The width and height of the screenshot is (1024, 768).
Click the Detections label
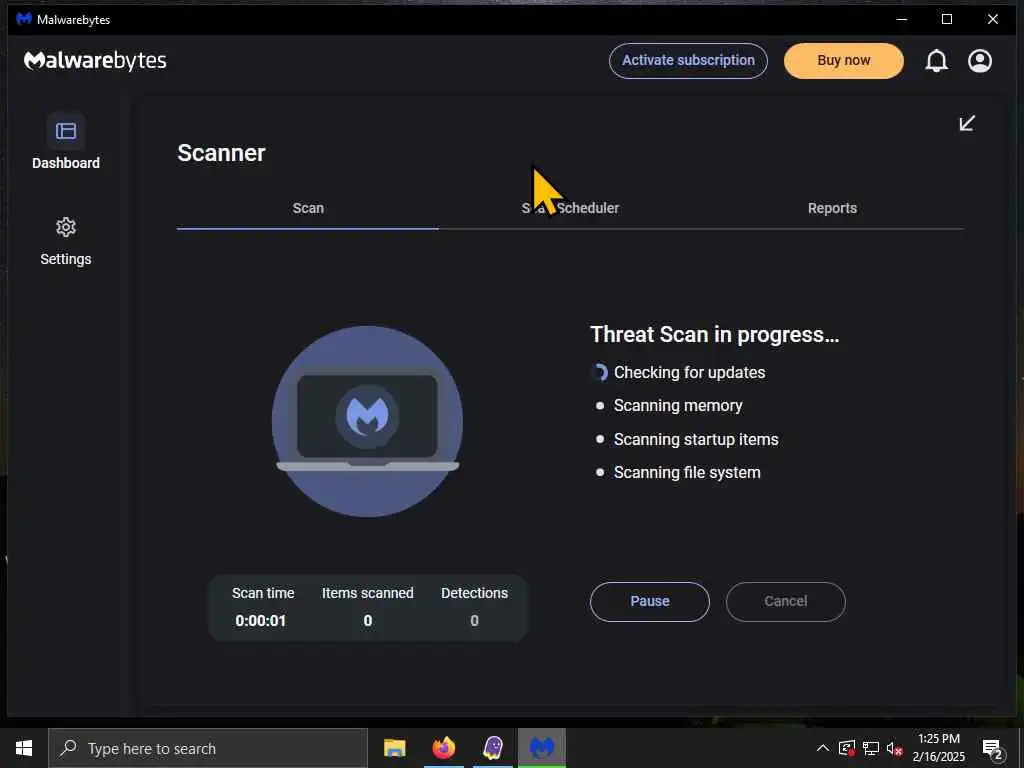pos(474,593)
